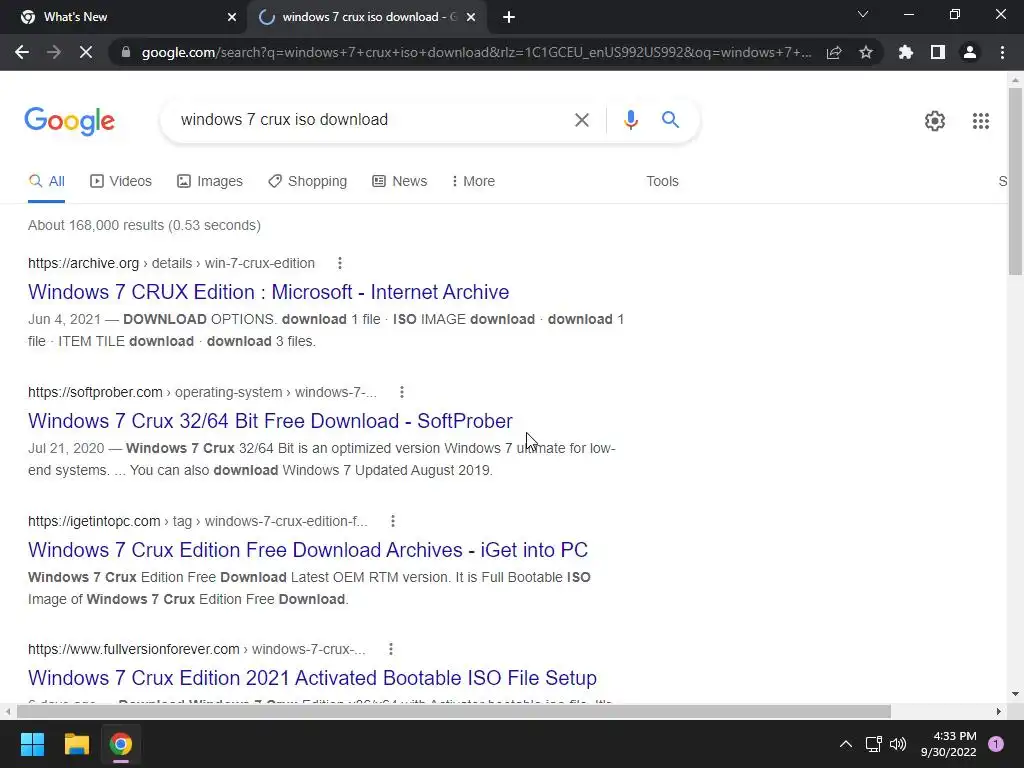Switch to the What's New tab
The width and height of the screenshot is (1024, 768).
coord(124,17)
